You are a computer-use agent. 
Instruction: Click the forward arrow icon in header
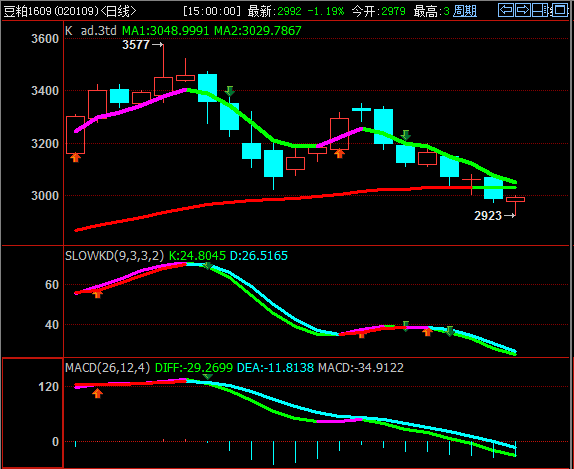(x=523, y=10)
